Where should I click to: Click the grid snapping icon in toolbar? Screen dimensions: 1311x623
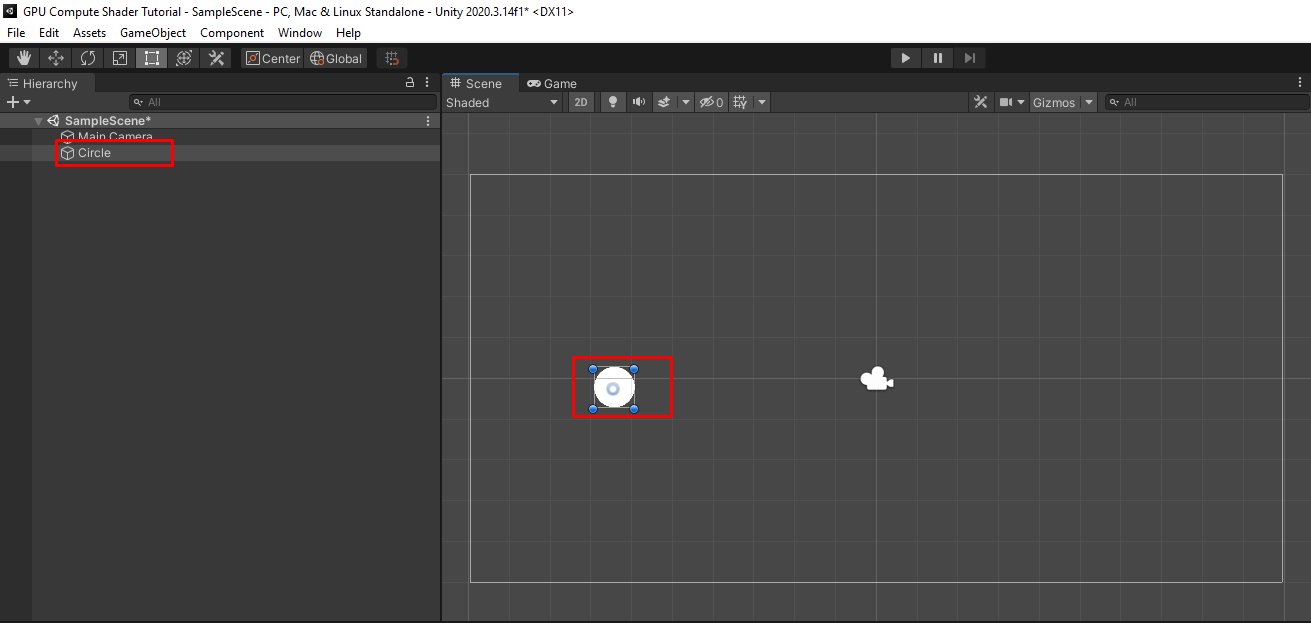pos(392,58)
